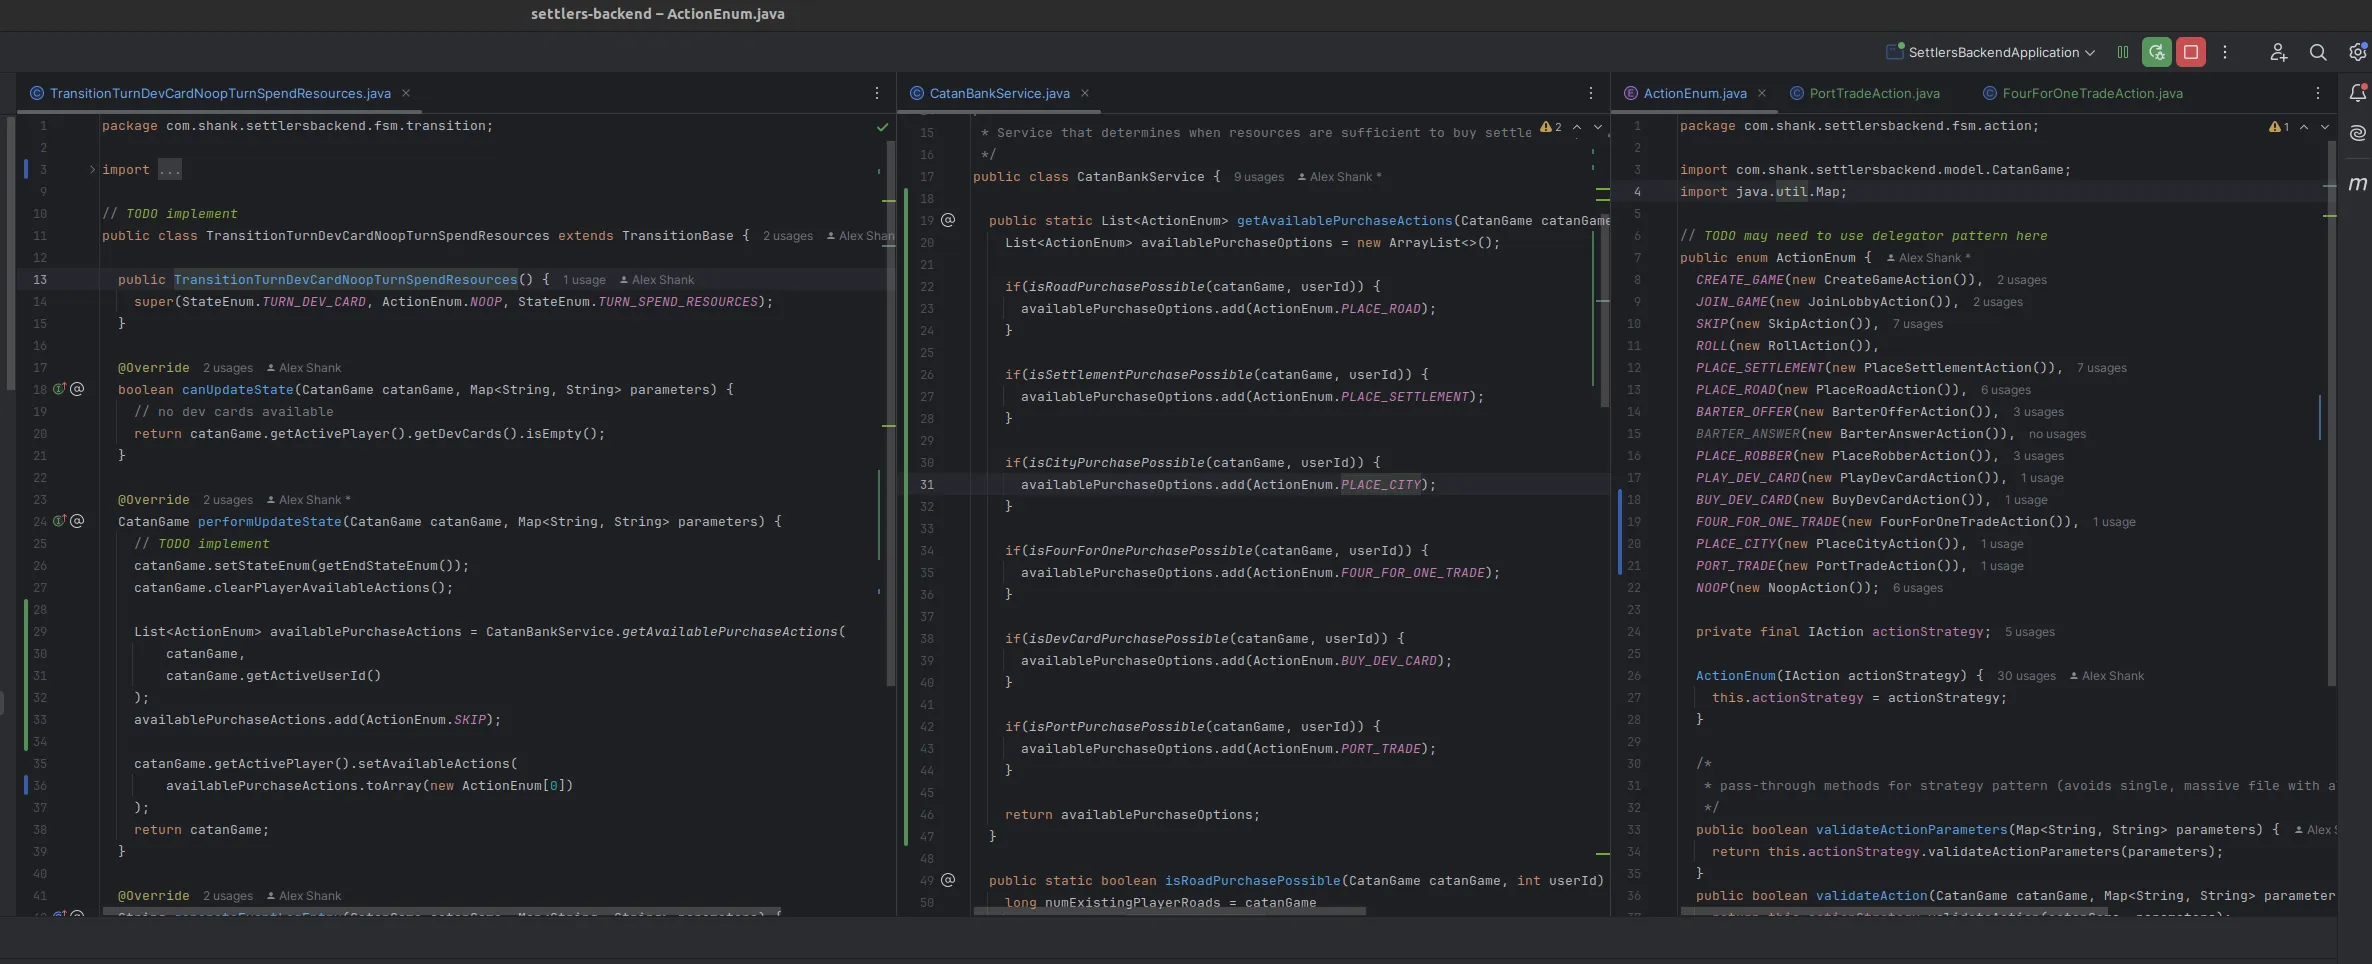
Task: Switch to FourForOneTradeAction.java tab
Action: [x=2082, y=93]
